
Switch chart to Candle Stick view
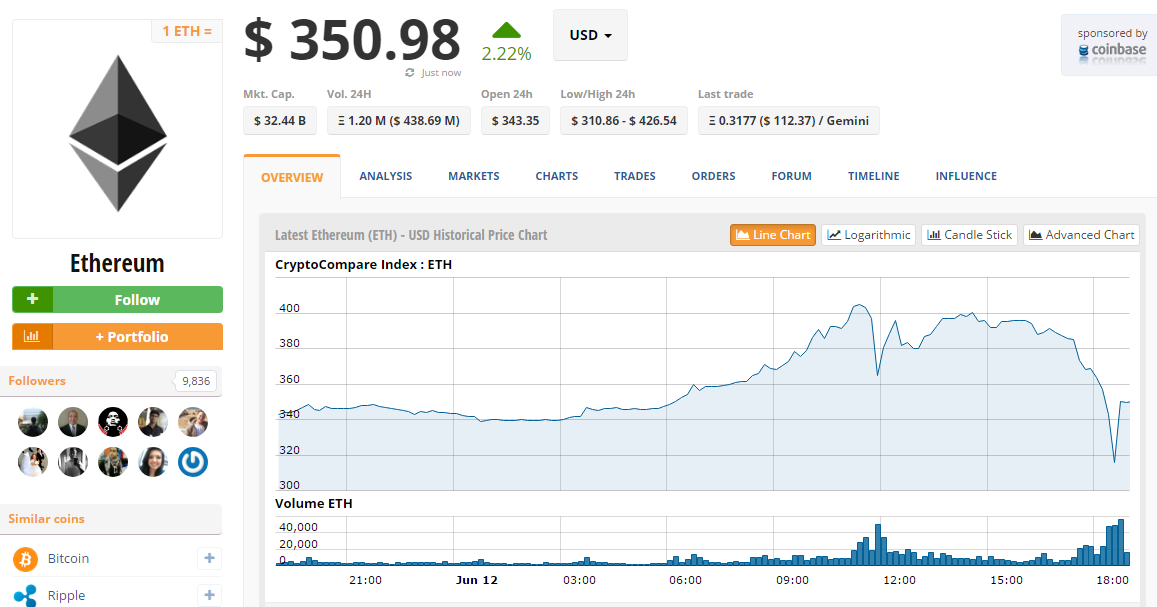[x=970, y=235]
